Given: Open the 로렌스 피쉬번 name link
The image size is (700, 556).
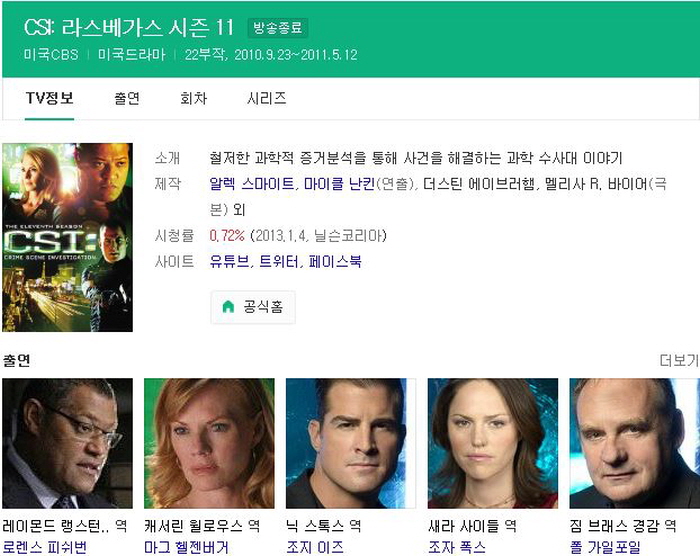Looking at the screenshot, I should pos(45,548).
